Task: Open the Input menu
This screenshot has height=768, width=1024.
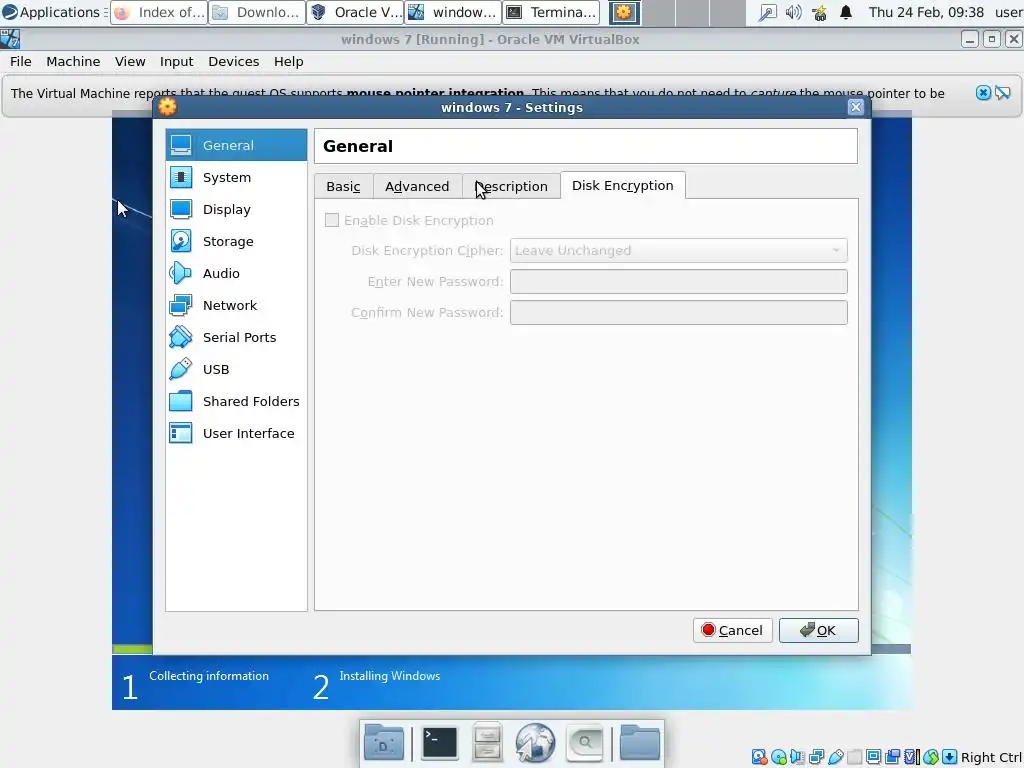Action: tap(176, 61)
